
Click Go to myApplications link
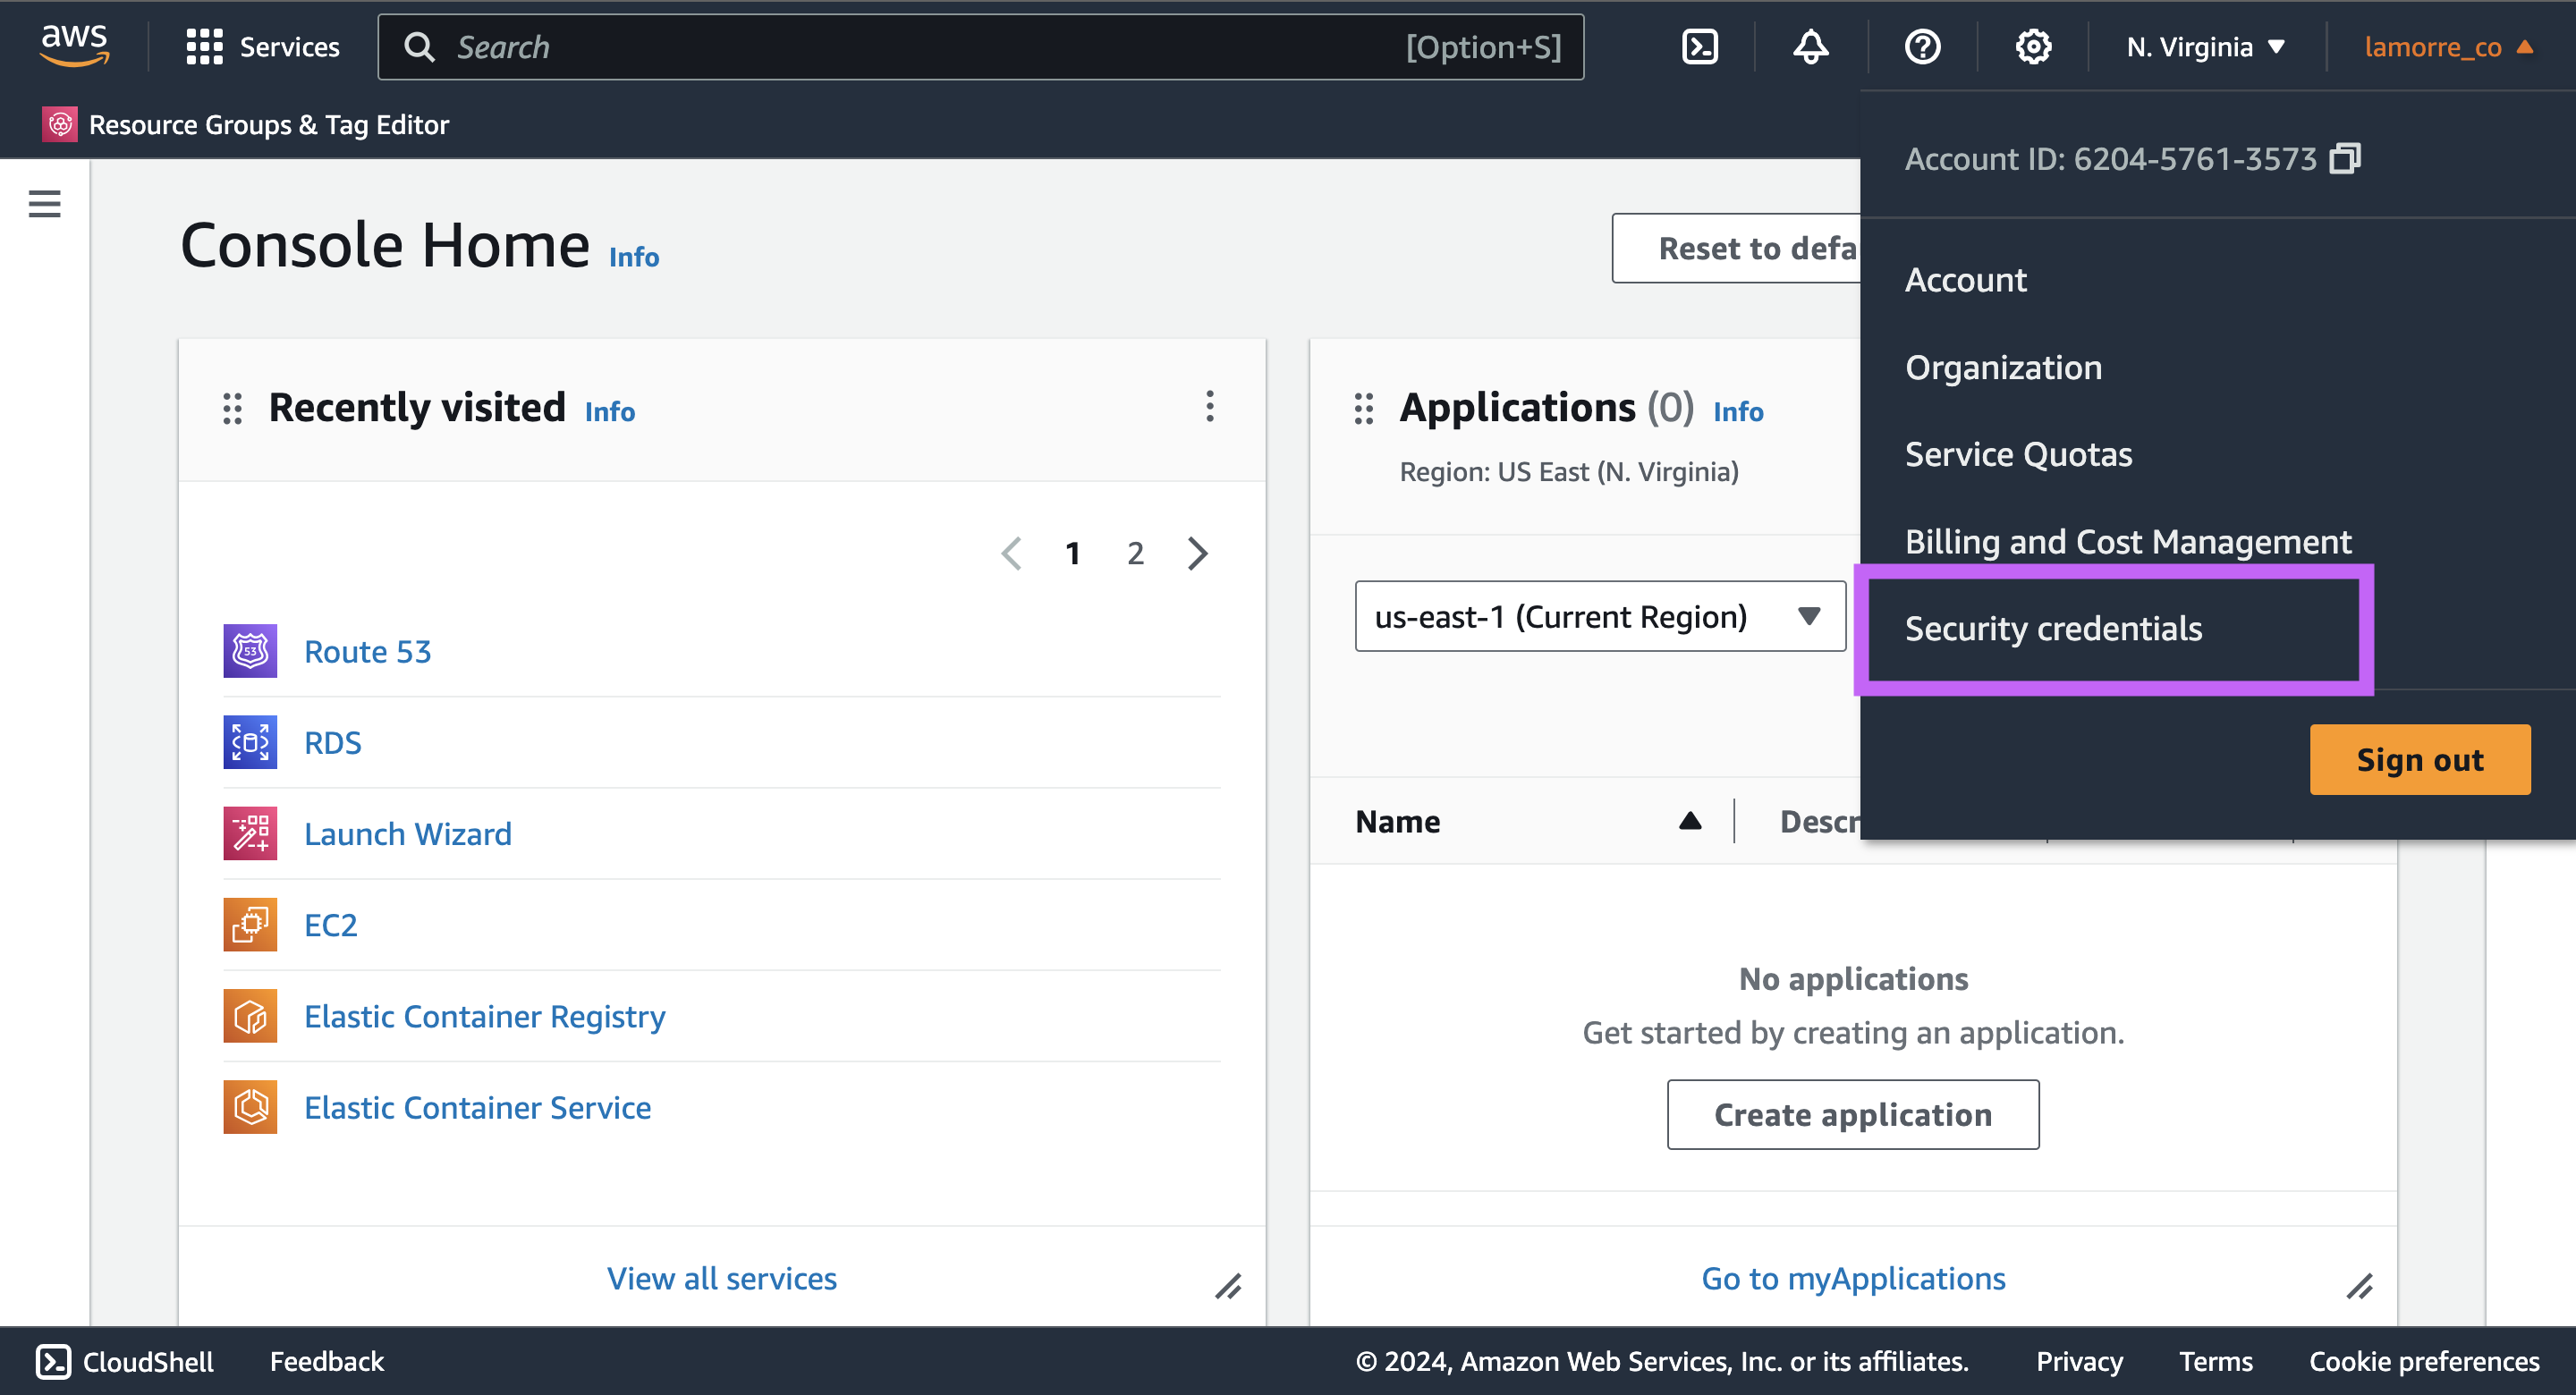point(1851,1276)
